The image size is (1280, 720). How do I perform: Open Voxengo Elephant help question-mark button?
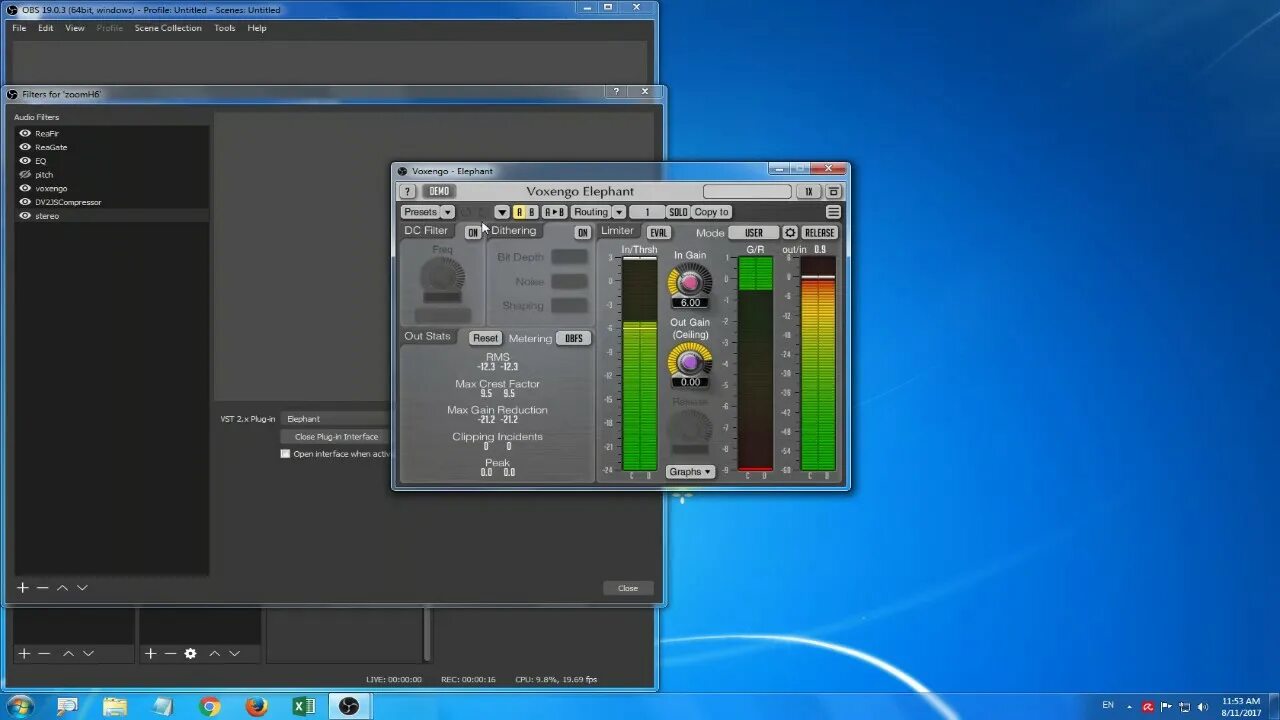(407, 191)
